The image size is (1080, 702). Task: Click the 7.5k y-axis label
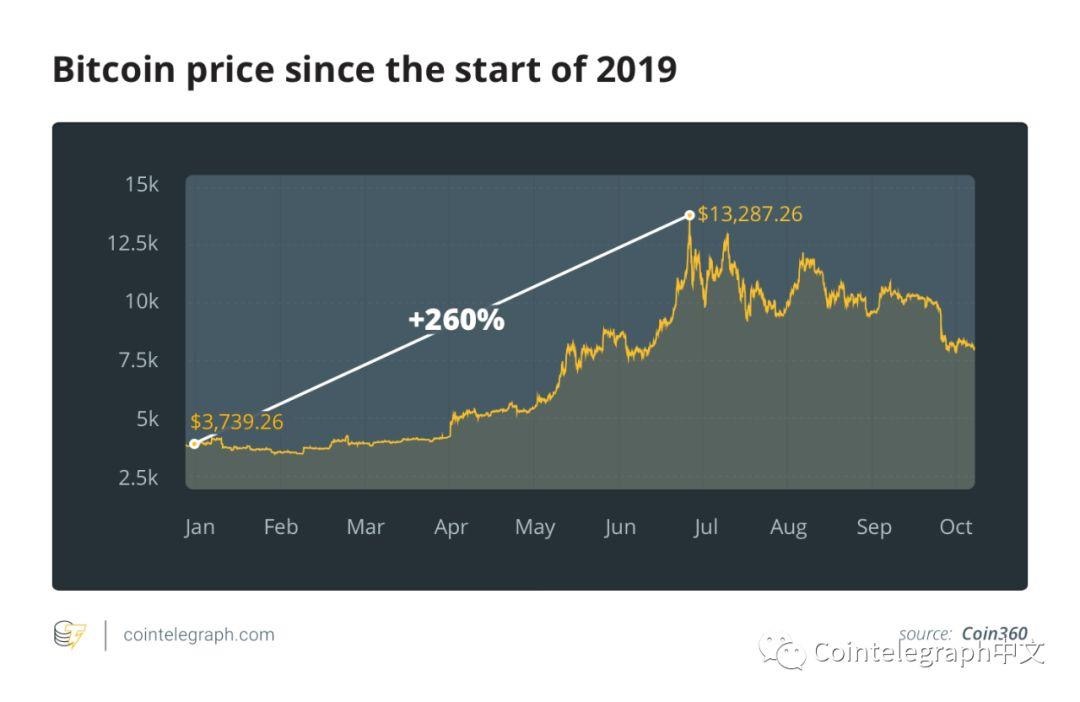point(138,360)
